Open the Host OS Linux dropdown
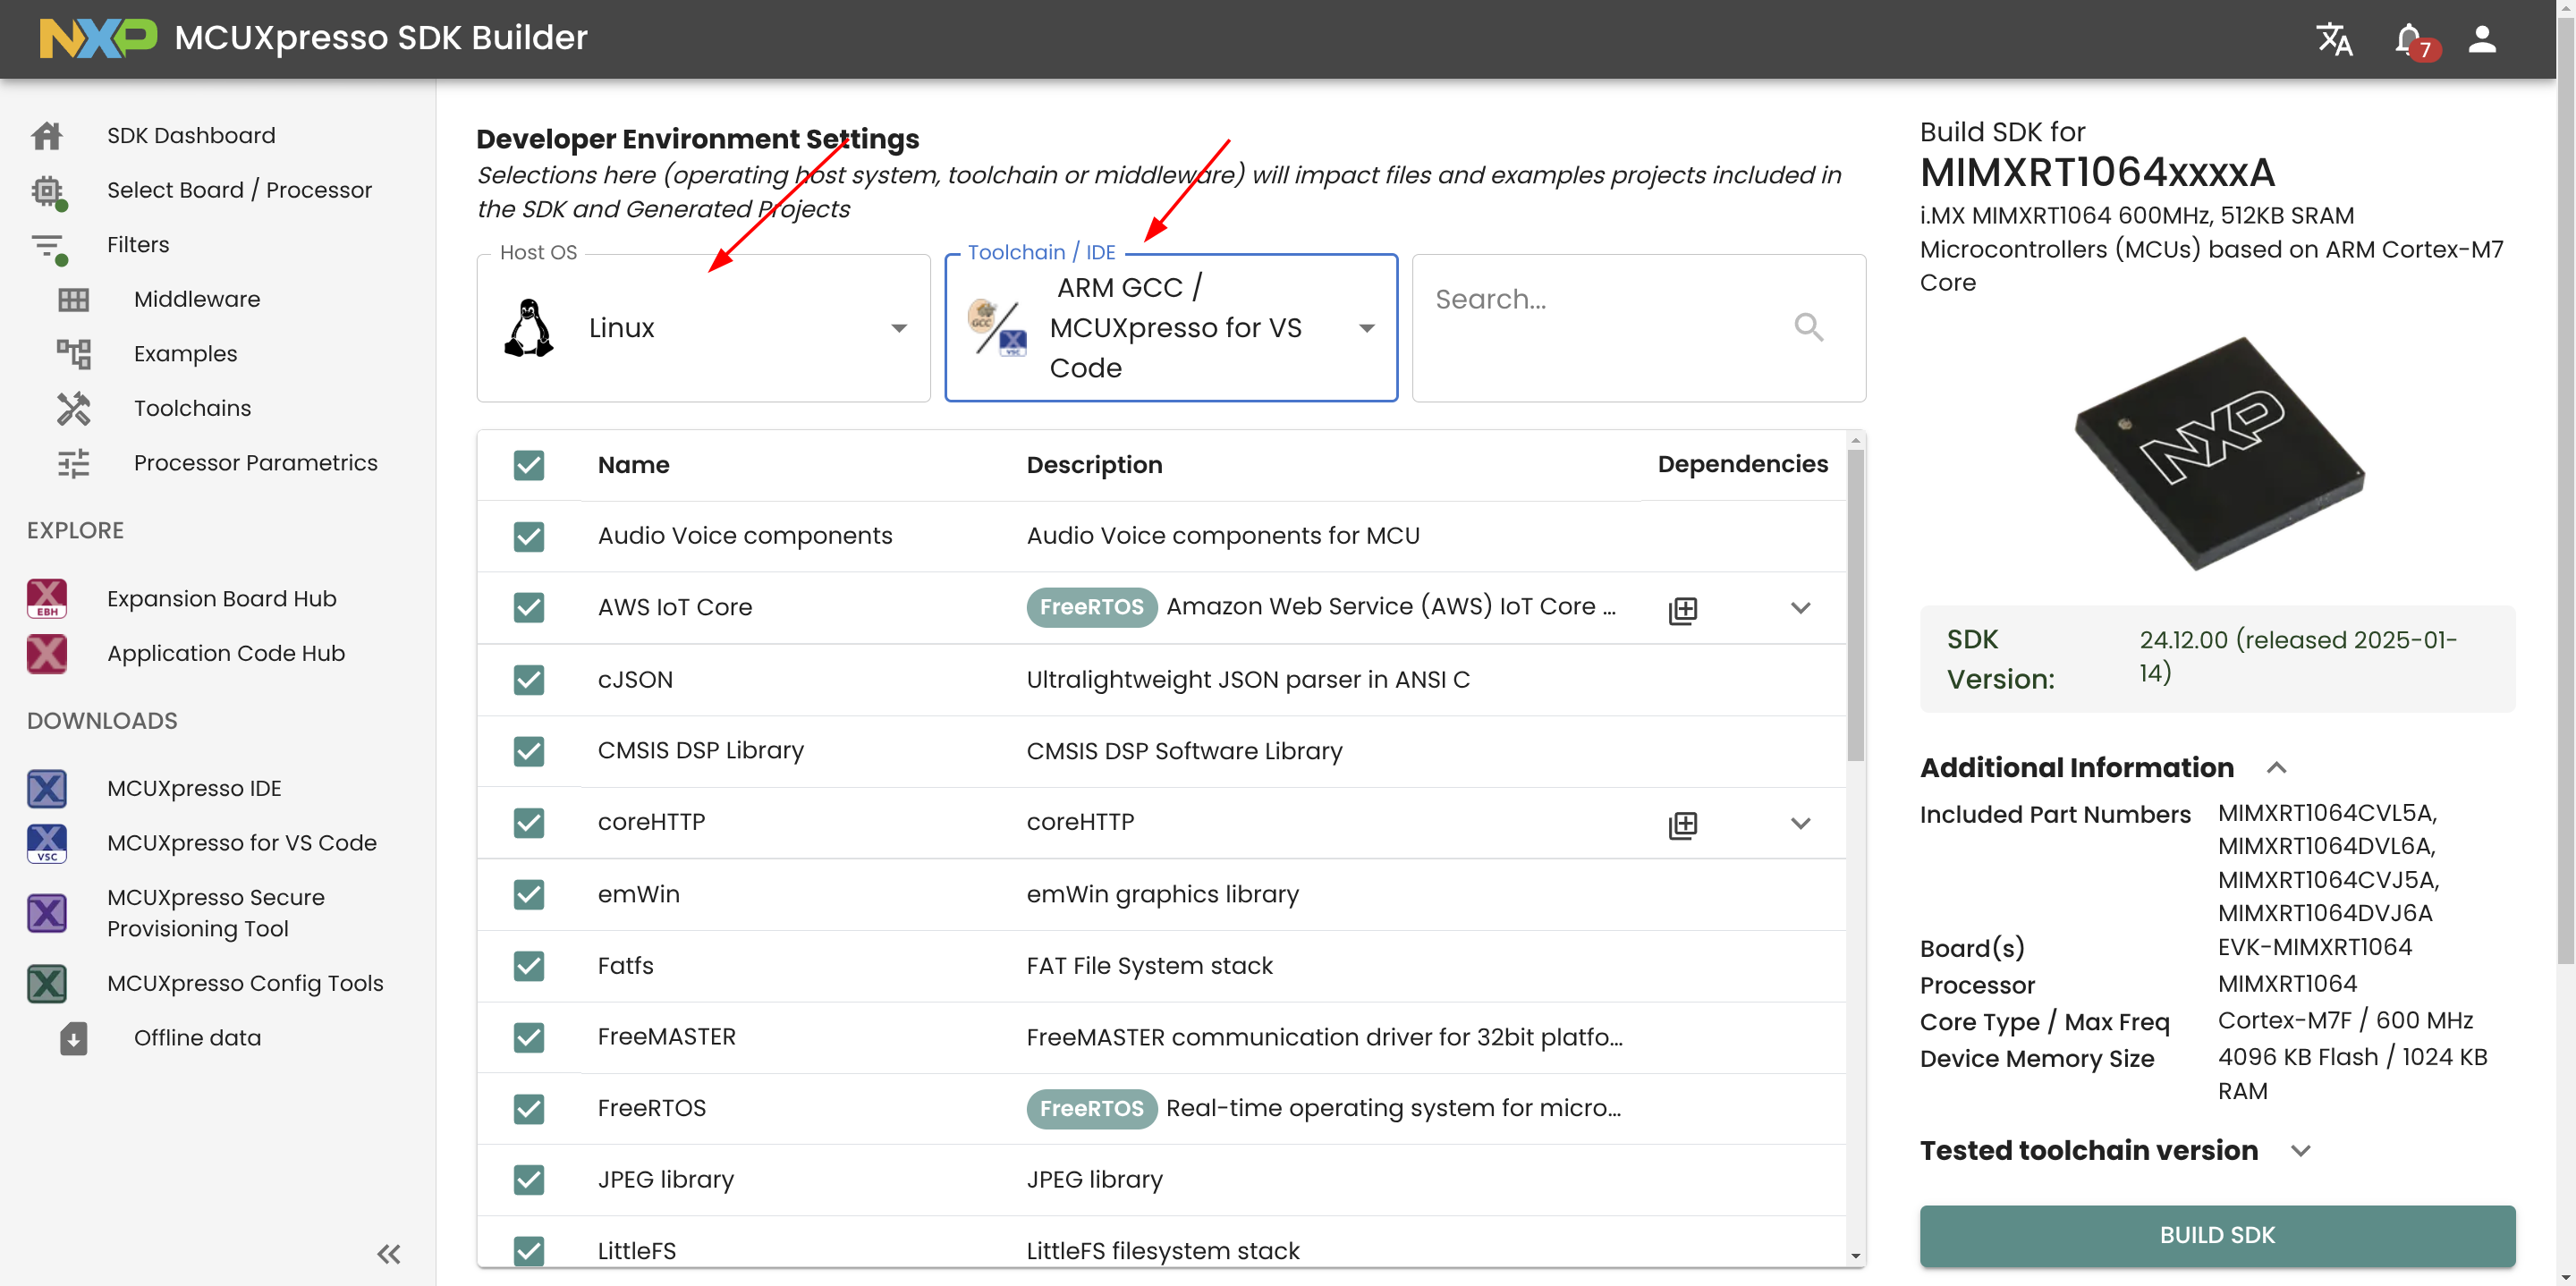Viewport: 2576px width, 1286px height. [x=703, y=328]
